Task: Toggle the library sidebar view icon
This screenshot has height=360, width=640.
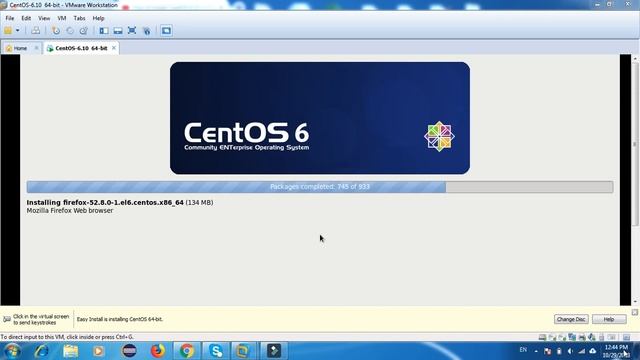Action: pyautogui.click(x=104, y=31)
